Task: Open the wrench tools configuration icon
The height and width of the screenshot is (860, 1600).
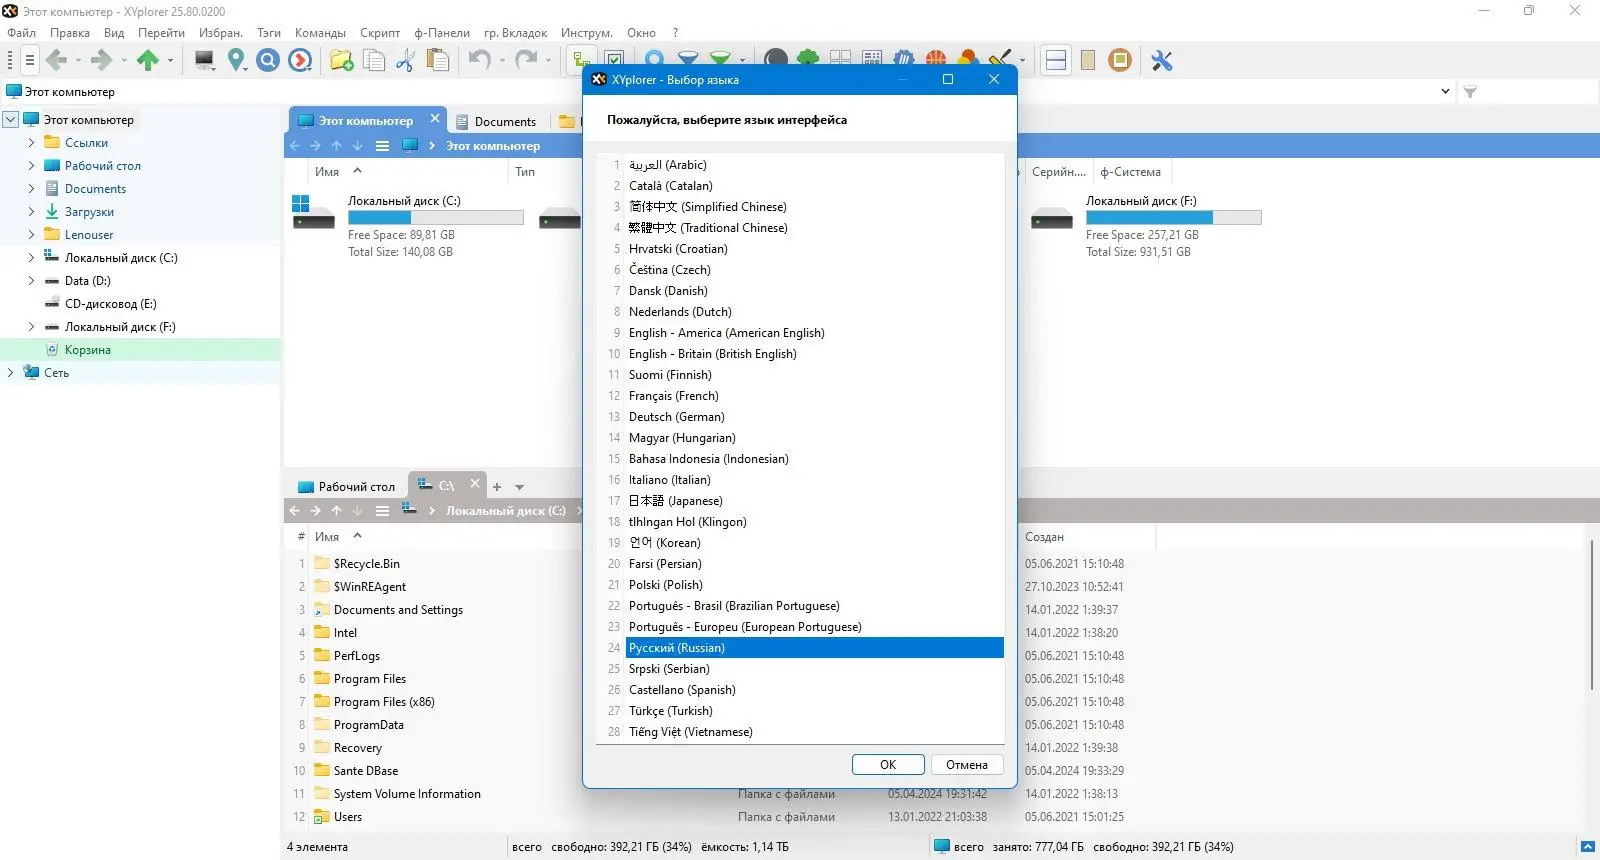Action: click(x=1162, y=61)
